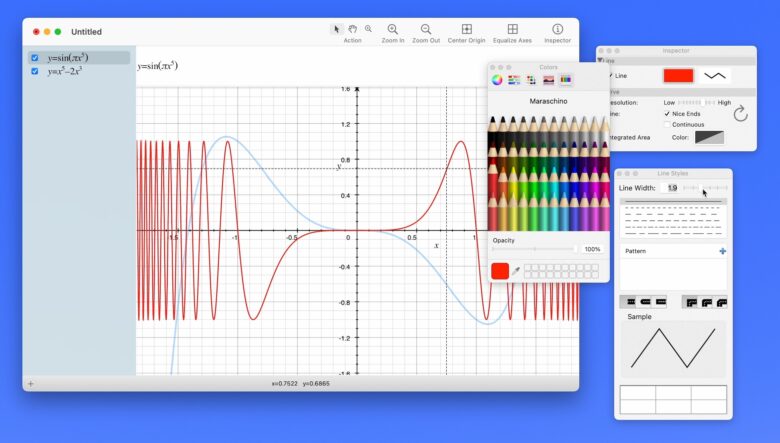This screenshot has width=780, height=443.
Task: Switch to color sliders tab in Colors
Action: [514, 80]
